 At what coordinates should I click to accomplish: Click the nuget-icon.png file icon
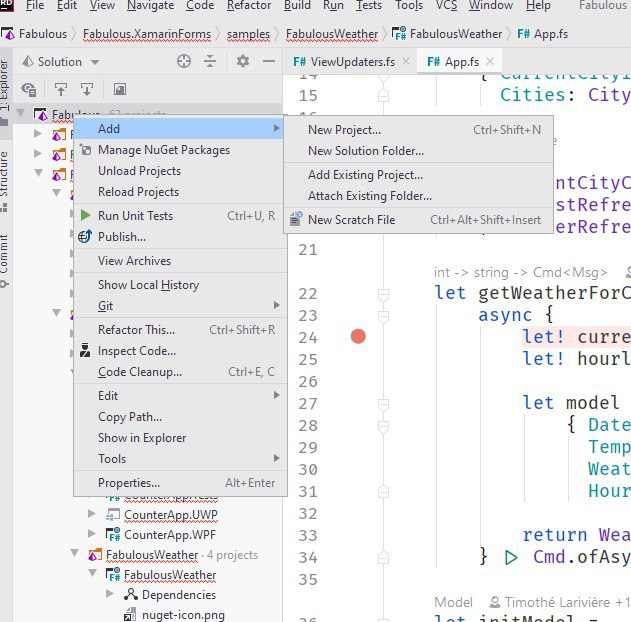(130, 614)
